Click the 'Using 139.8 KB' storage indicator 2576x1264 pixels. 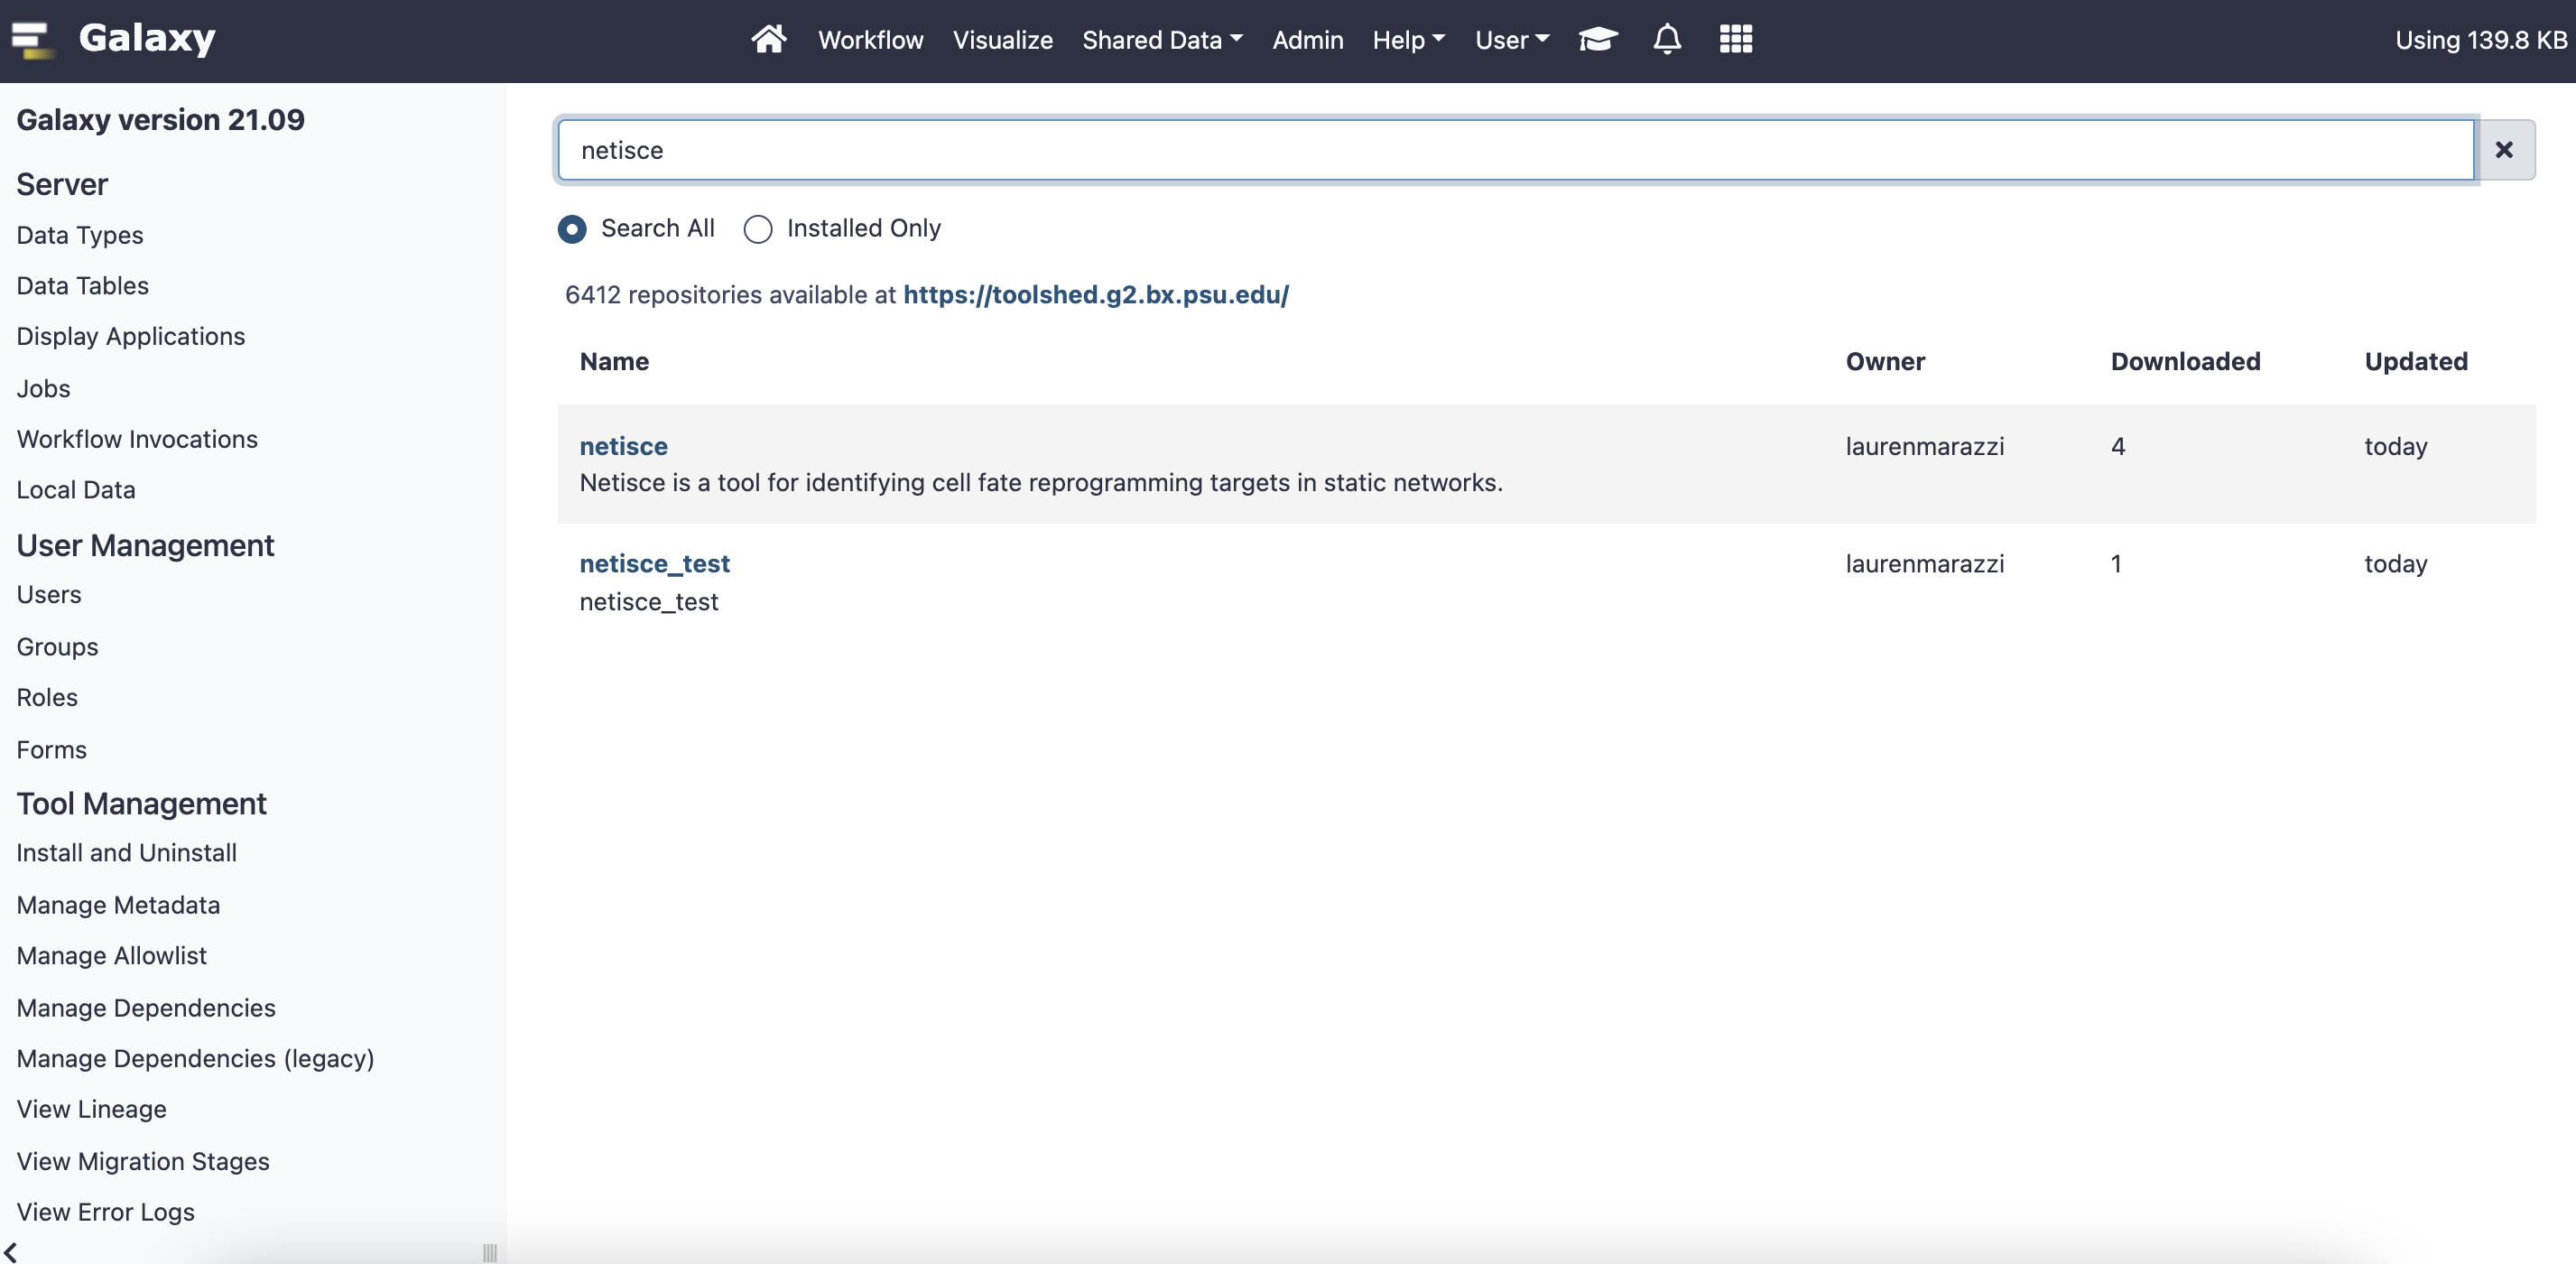tap(2480, 40)
